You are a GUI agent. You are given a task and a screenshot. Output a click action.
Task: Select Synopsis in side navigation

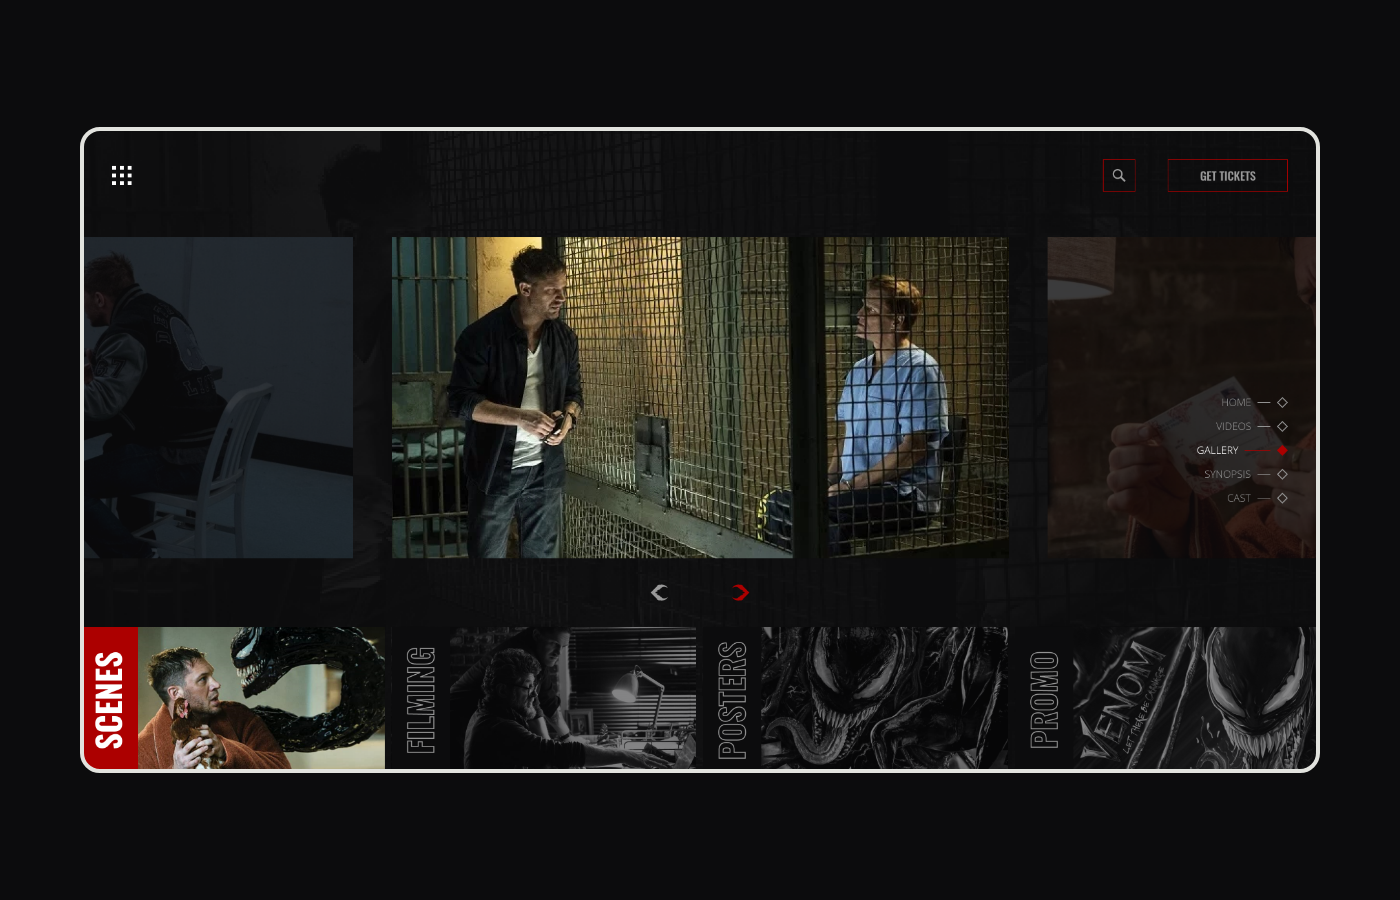[x=1227, y=474]
